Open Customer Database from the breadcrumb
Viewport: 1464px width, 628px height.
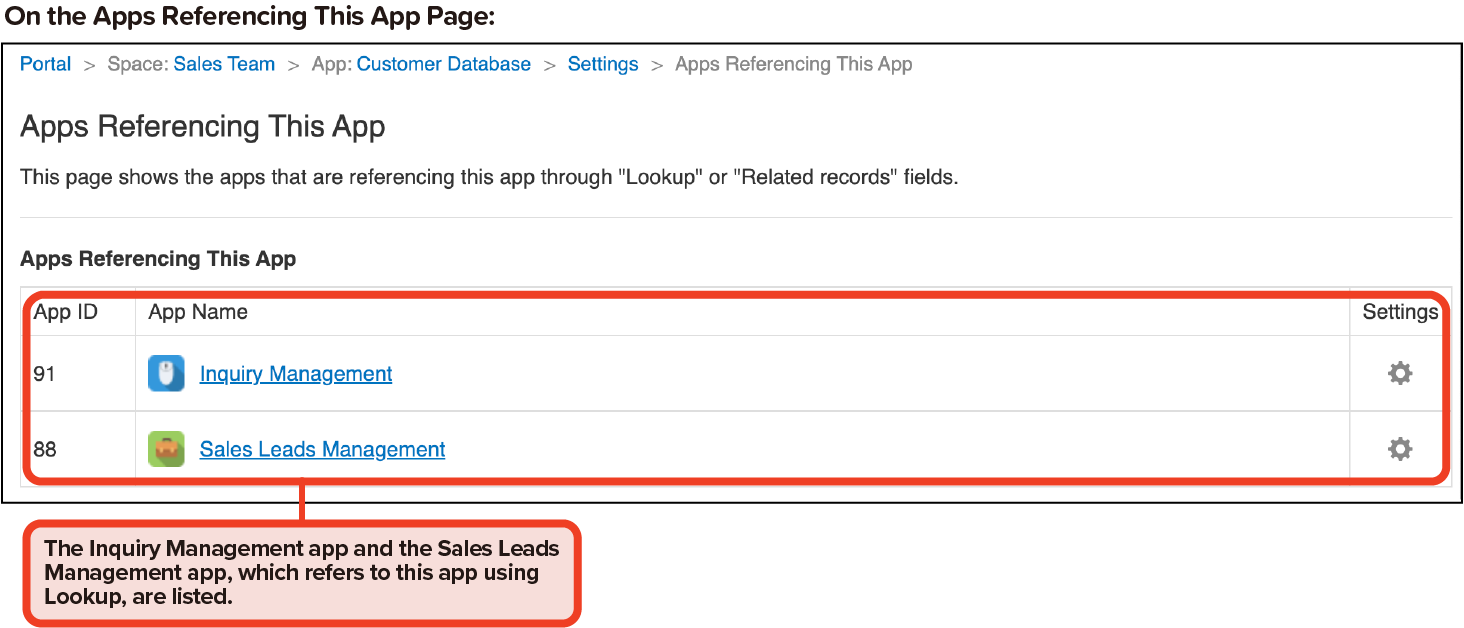pyautogui.click(x=443, y=64)
